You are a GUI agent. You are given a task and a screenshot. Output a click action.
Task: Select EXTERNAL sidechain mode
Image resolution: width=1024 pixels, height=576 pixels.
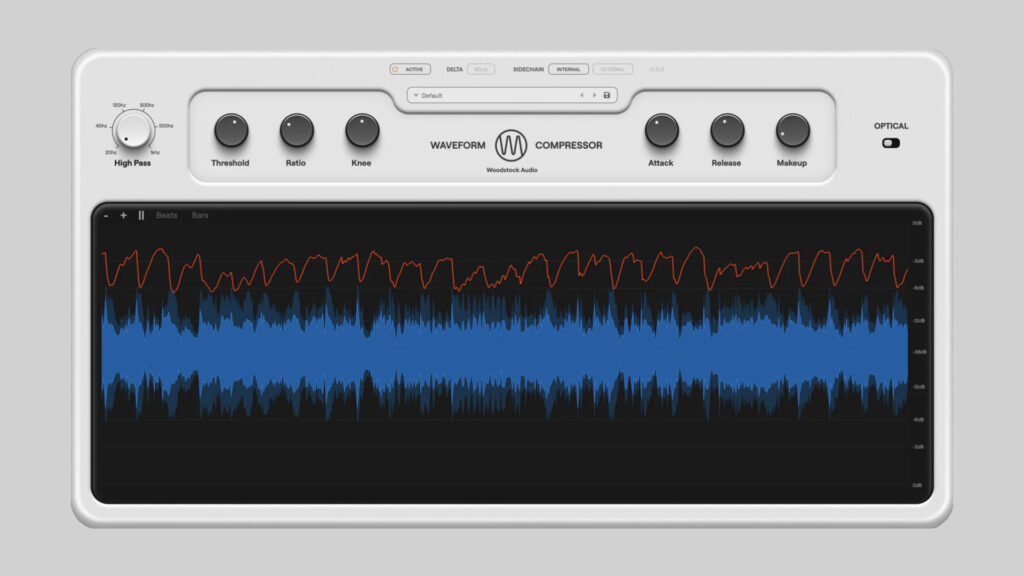pos(612,69)
